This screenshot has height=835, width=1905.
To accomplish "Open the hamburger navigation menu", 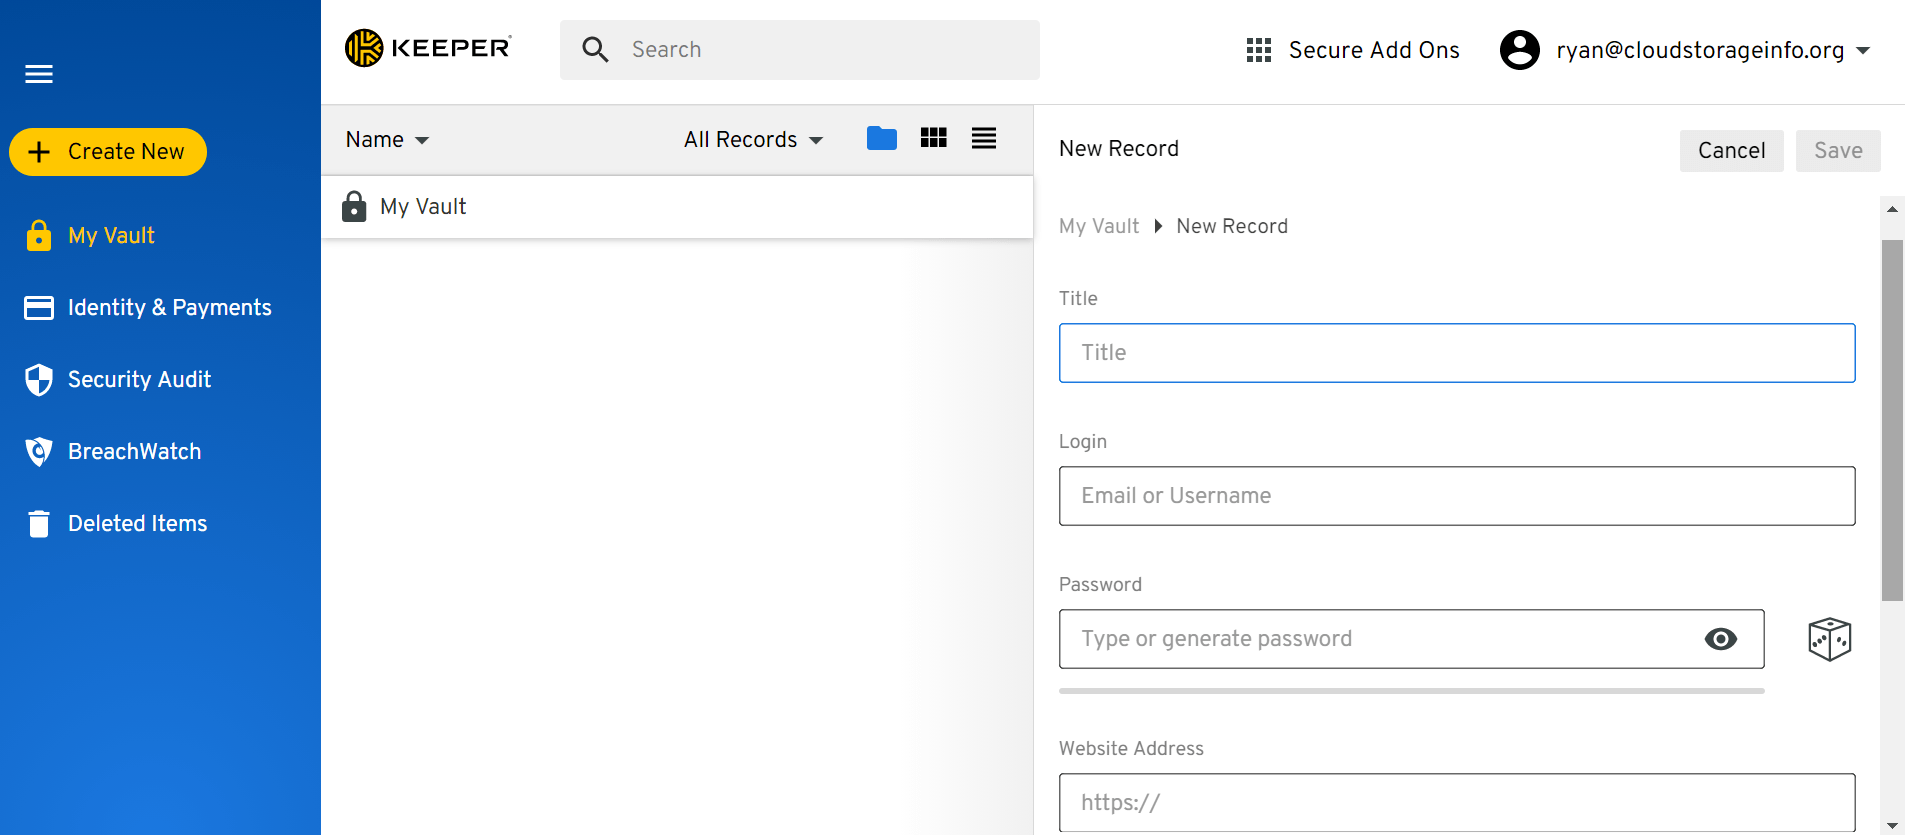I will pos(39,74).
